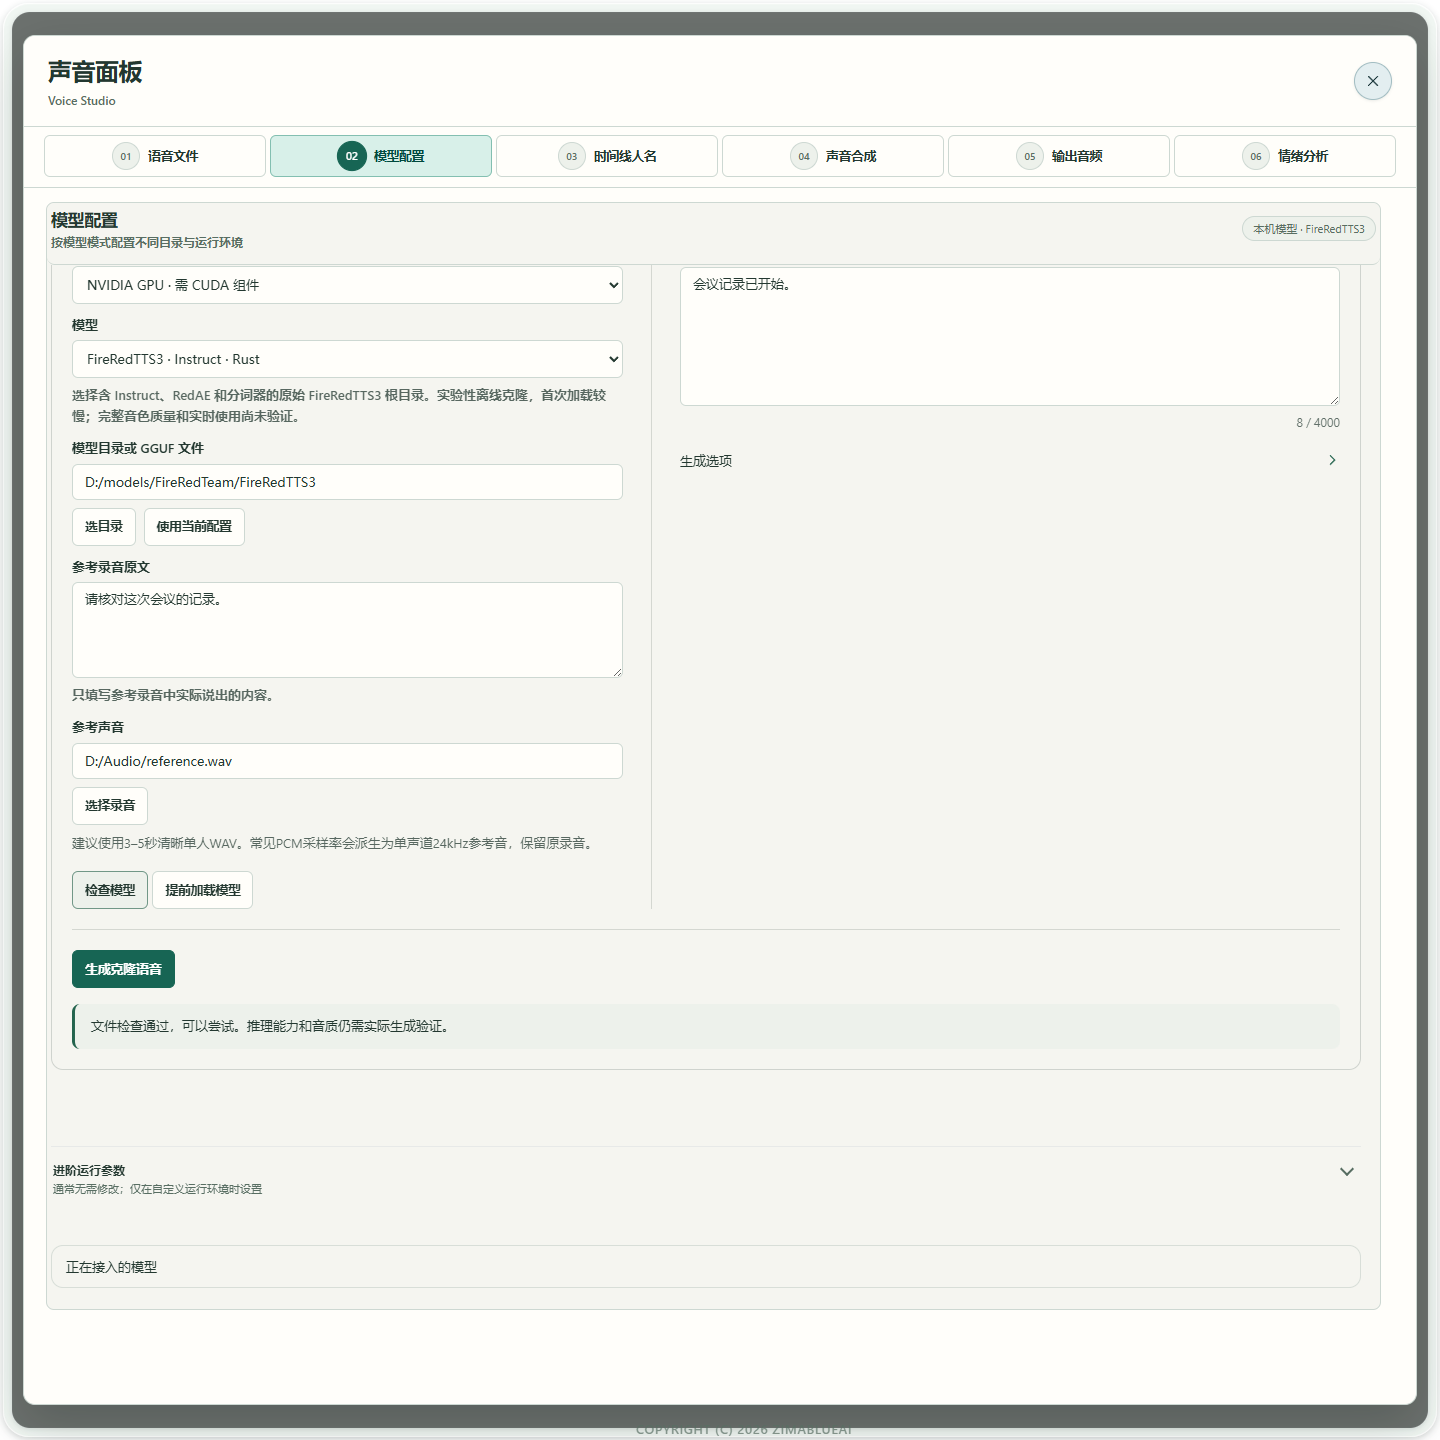Expand the 生成选项 section
The height and width of the screenshot is (1440, 1440).
(x=1009, y=461)
